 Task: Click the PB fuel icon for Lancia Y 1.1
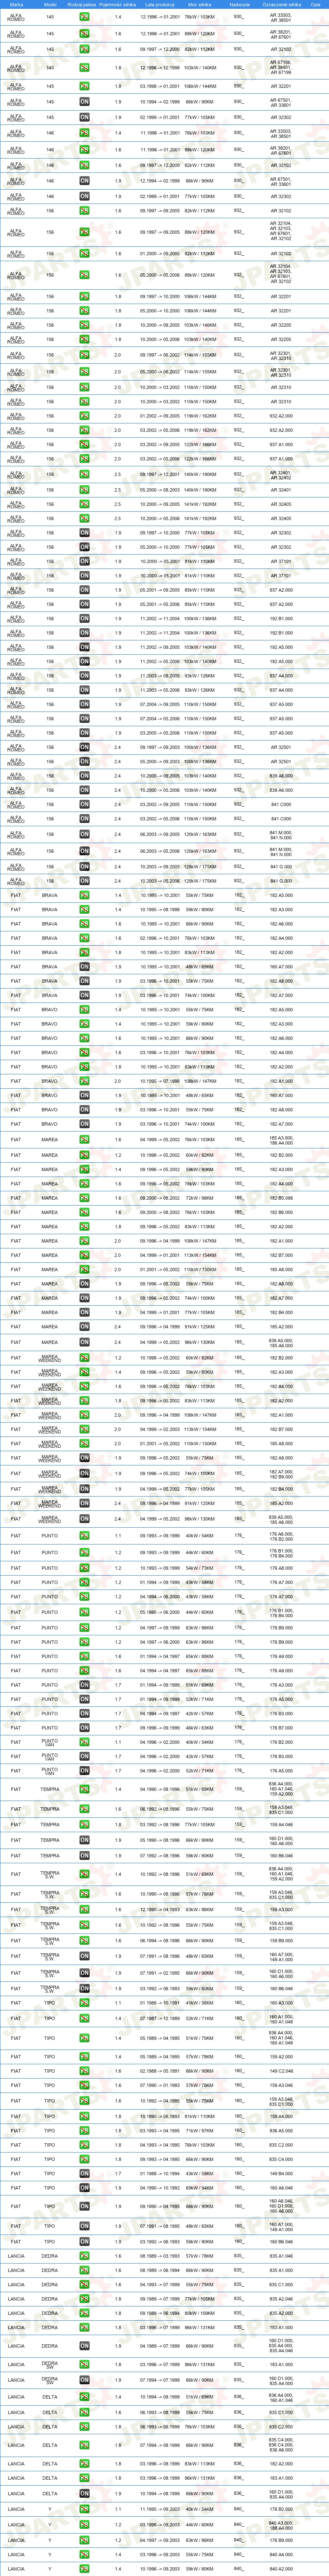[x=84, y=2509]
